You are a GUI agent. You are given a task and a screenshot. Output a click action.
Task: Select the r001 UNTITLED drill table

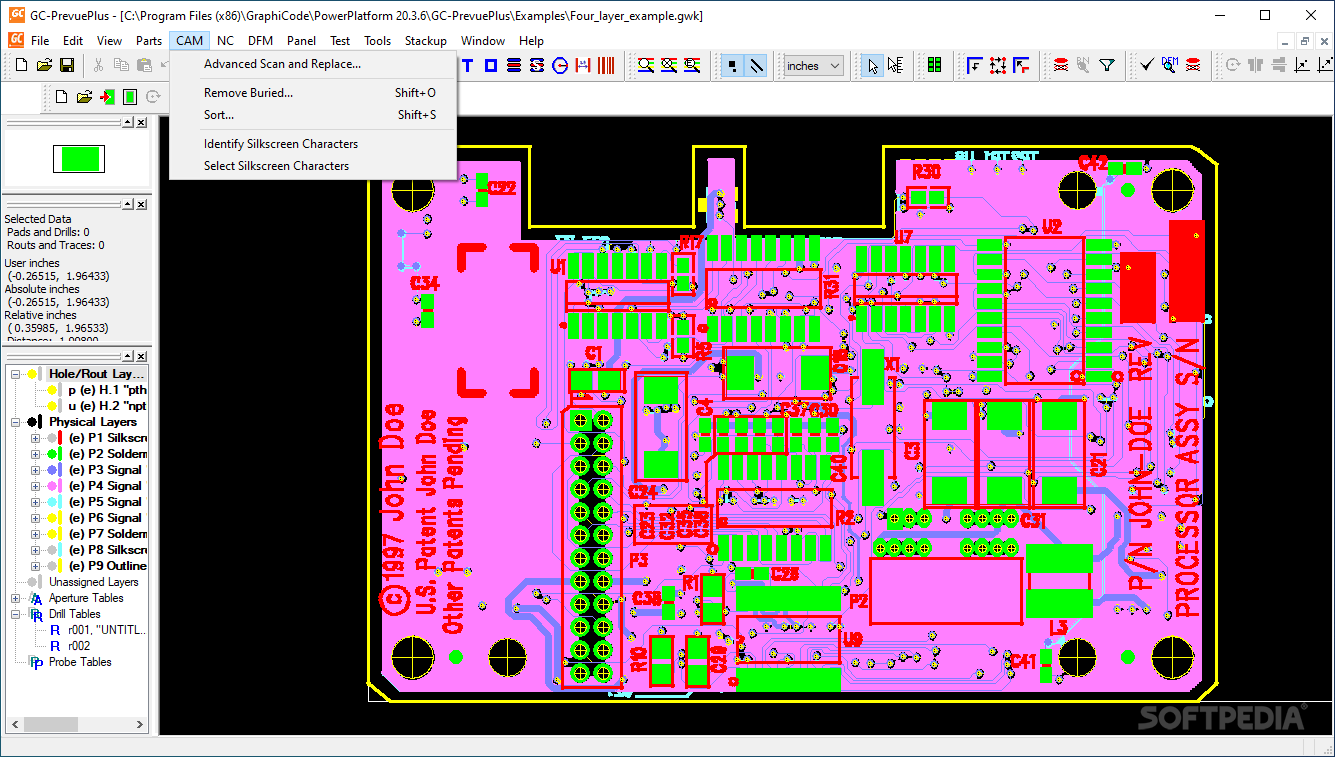pos(106,630)
